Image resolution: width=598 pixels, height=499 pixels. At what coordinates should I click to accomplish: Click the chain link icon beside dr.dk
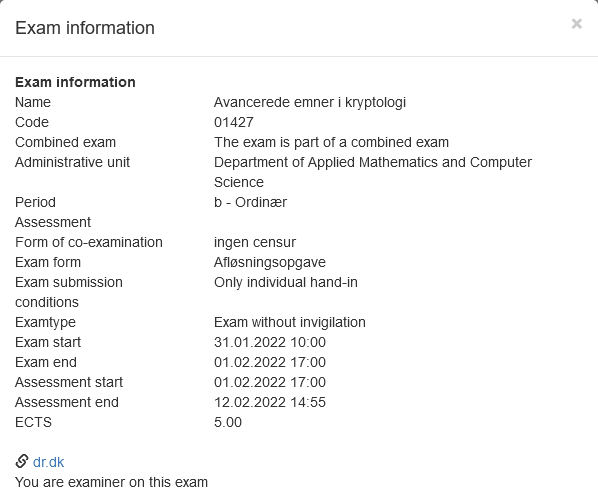point(22,461)
